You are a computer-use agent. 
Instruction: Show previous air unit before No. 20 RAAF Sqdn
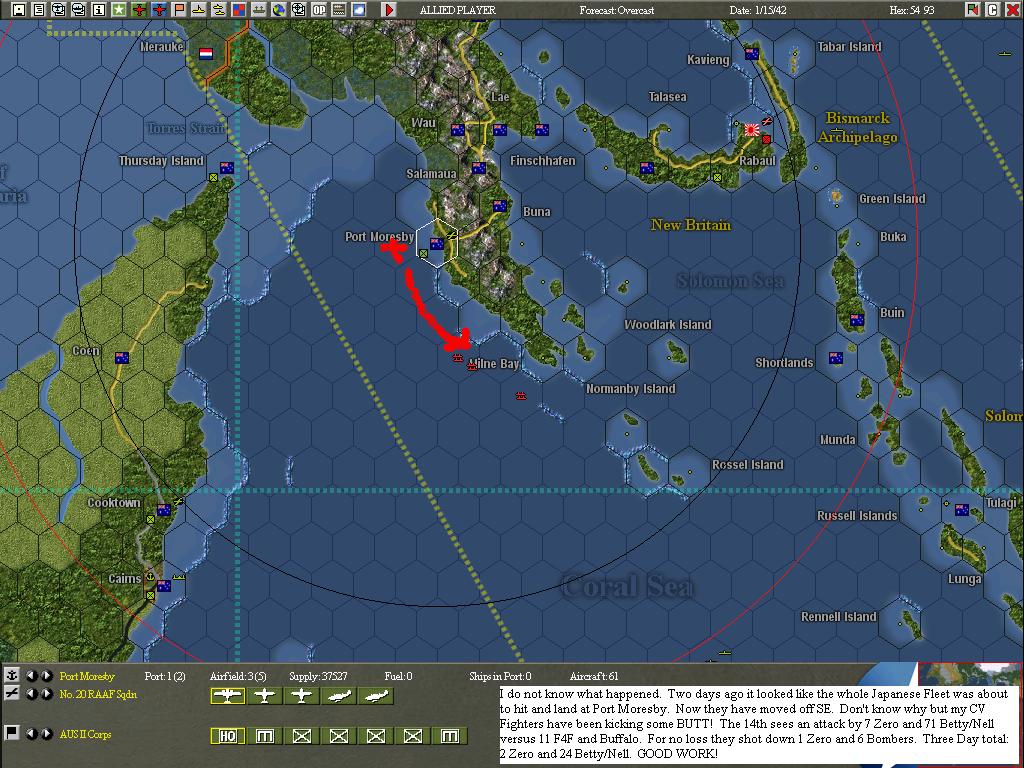[31, 694]
